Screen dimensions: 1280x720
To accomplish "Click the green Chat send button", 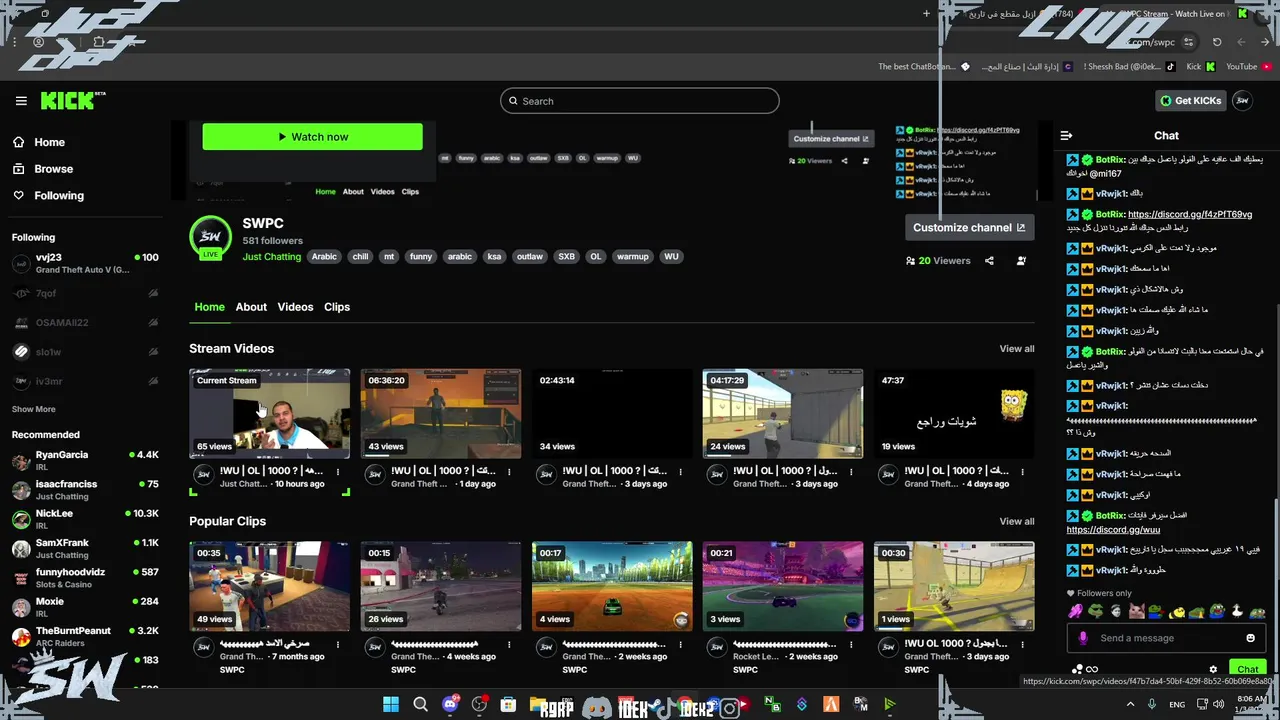I will (1248, 669).
